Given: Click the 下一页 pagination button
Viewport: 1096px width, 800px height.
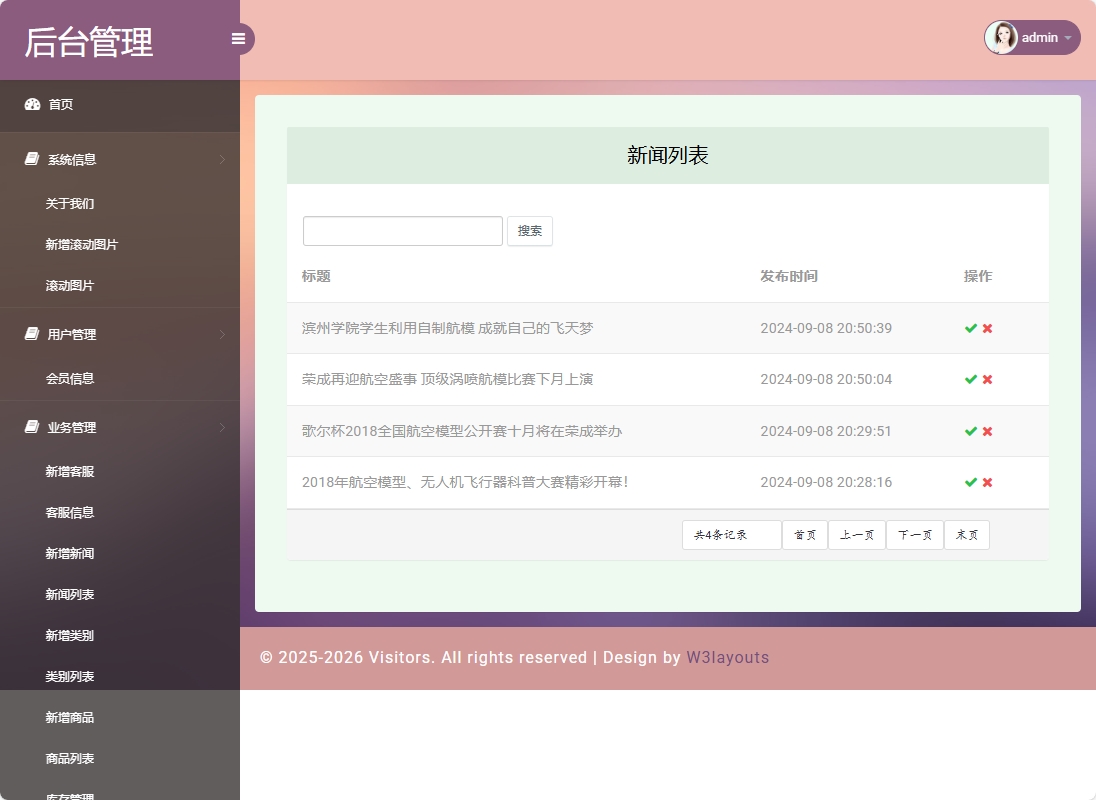Looking at the screenshot, I should click(x=914, y=534).
